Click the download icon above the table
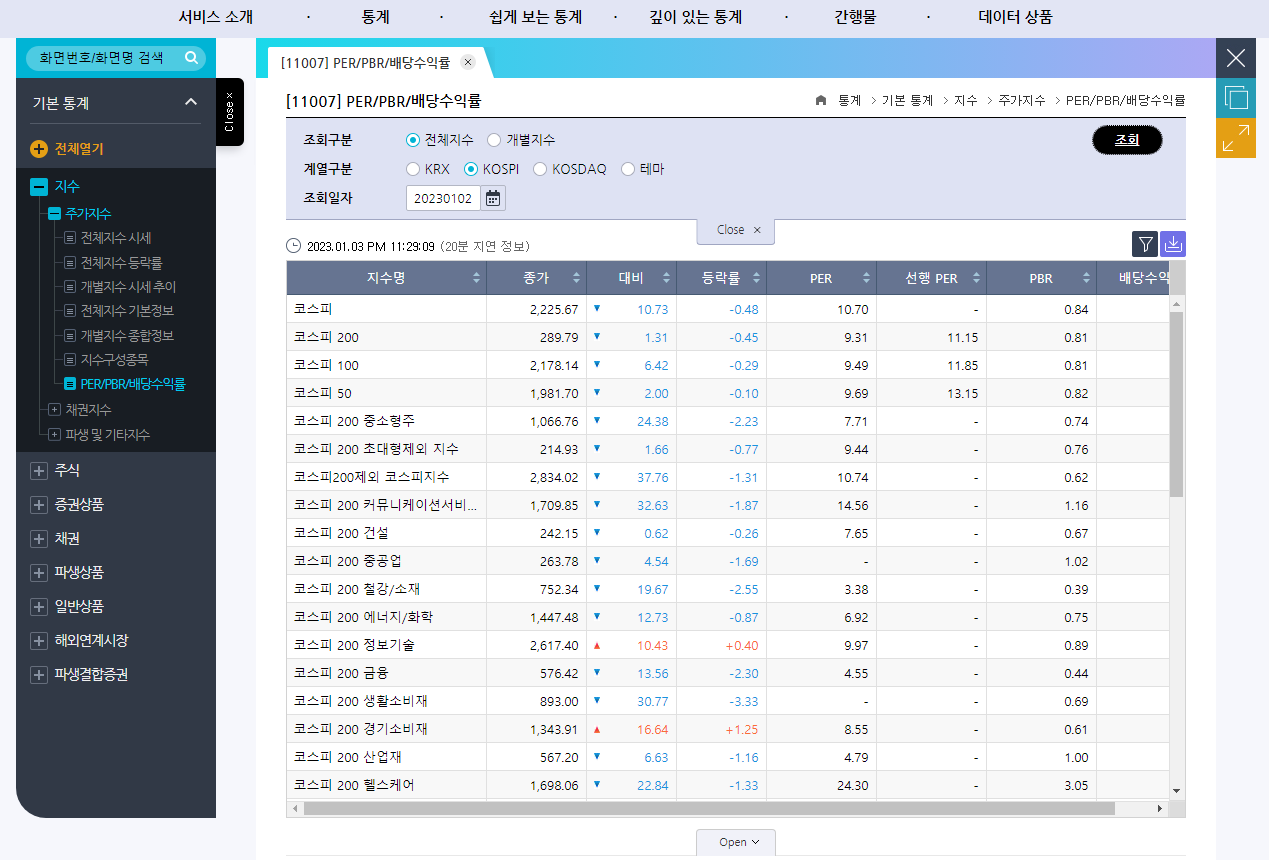1269x860 pixels. point(1173,244)
